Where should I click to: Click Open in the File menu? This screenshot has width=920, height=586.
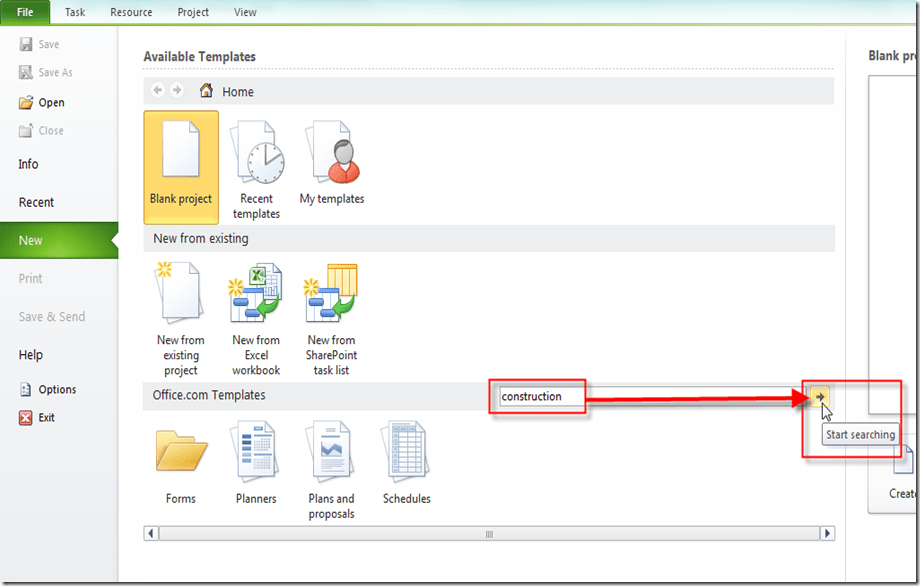point(51,102)
